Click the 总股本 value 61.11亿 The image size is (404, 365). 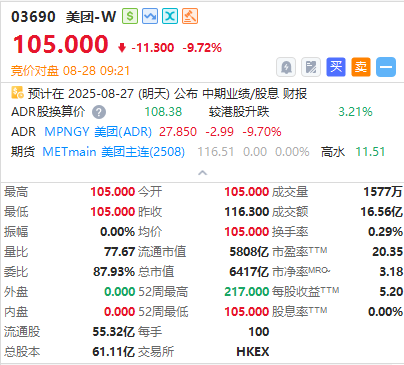tap(113, 352)
